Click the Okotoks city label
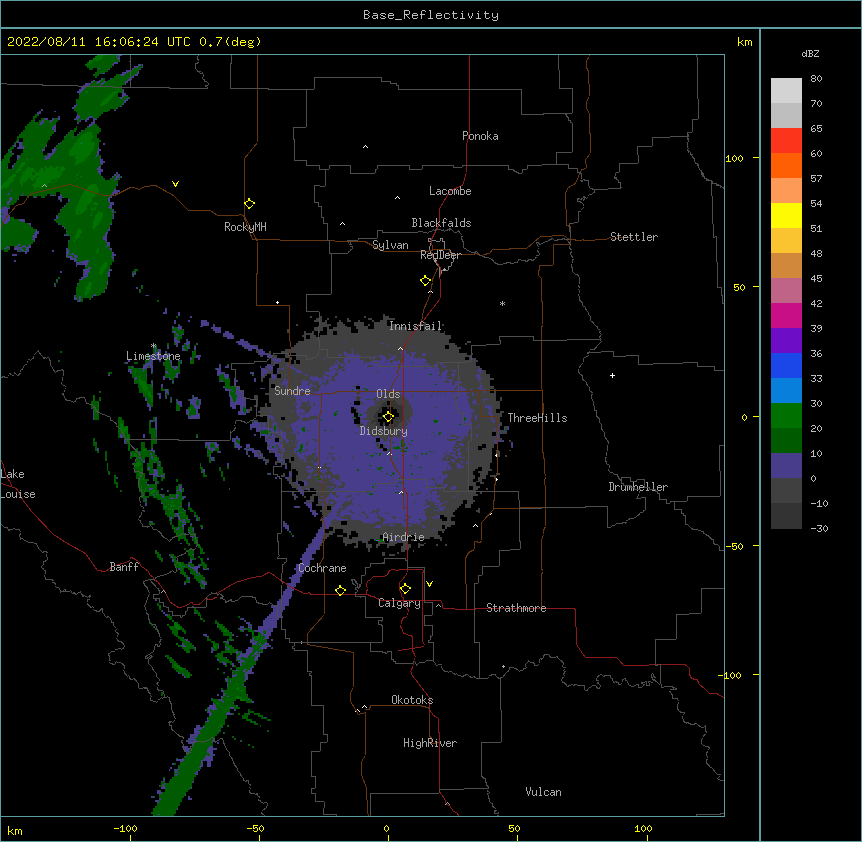The height and width of the screenshot is (842, 862). [x=412, y=700]
